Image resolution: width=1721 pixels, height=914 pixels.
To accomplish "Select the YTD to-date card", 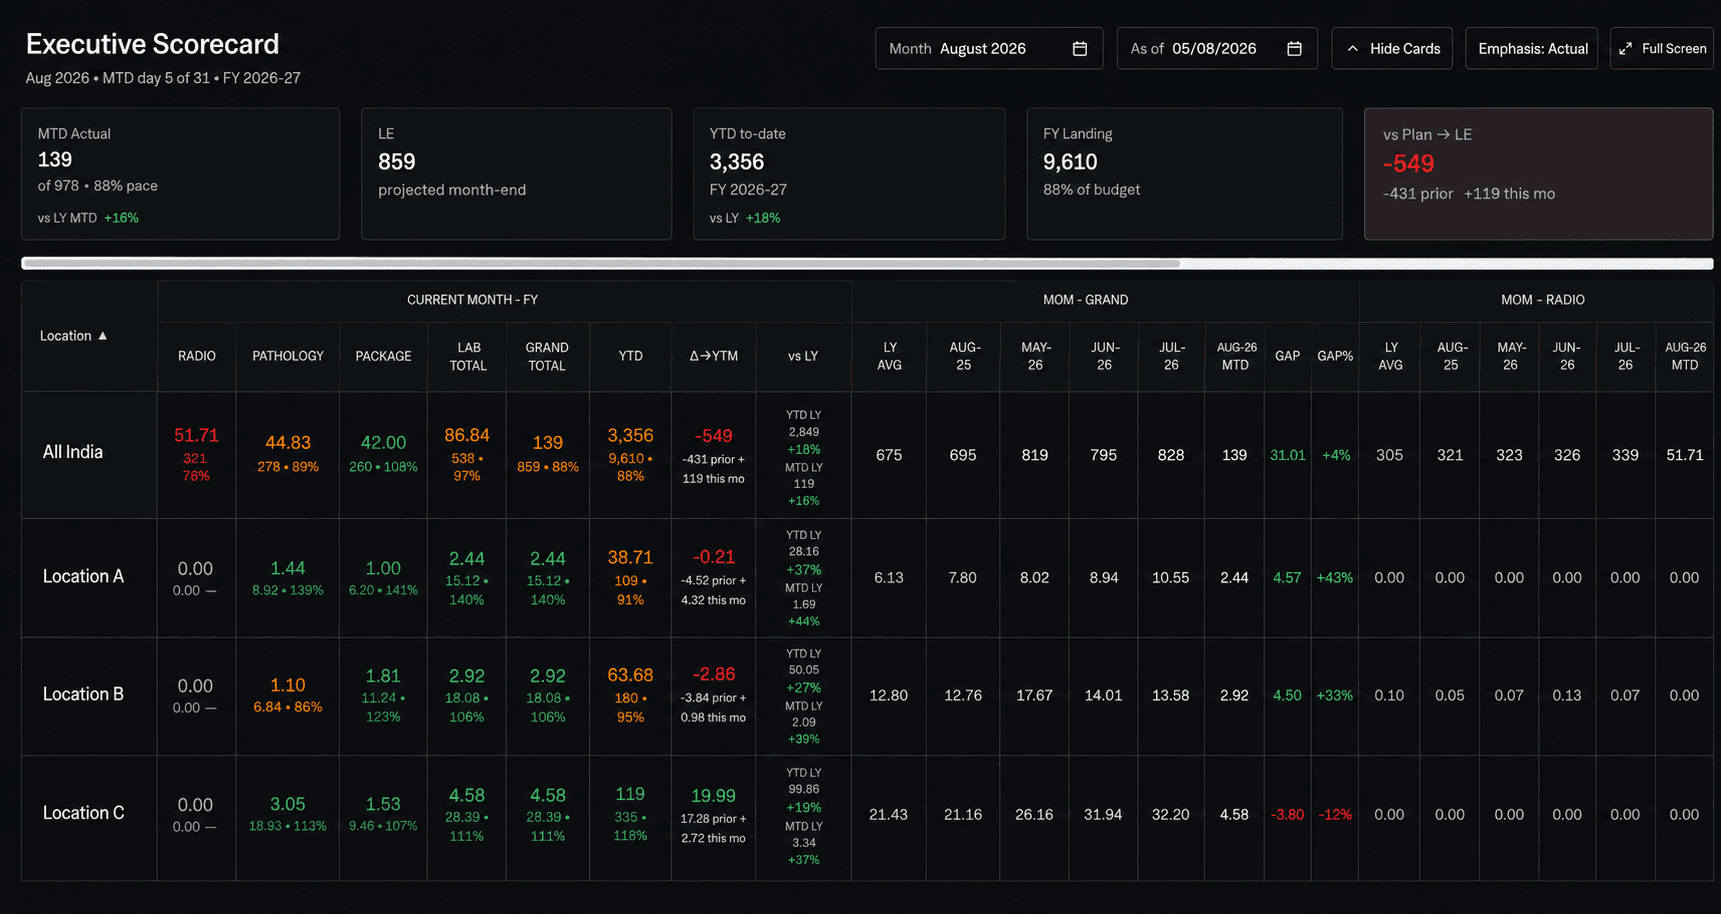I will [x=849, y=174].
